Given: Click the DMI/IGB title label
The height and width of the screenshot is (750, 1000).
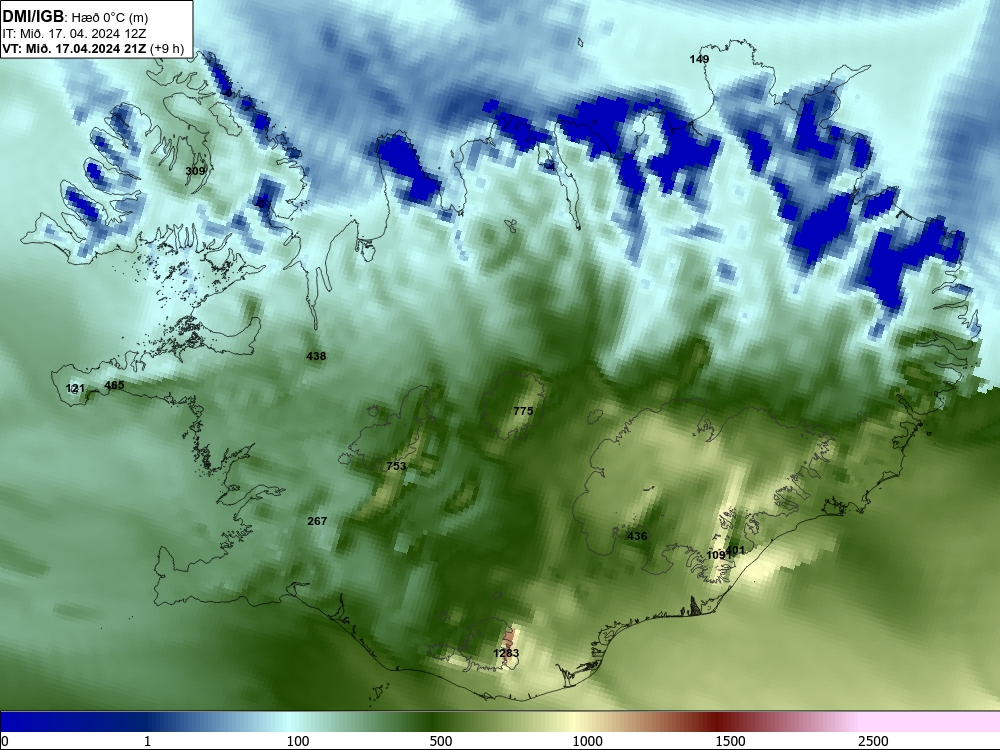Looking at the screenshot, I should tap(33, 16).
